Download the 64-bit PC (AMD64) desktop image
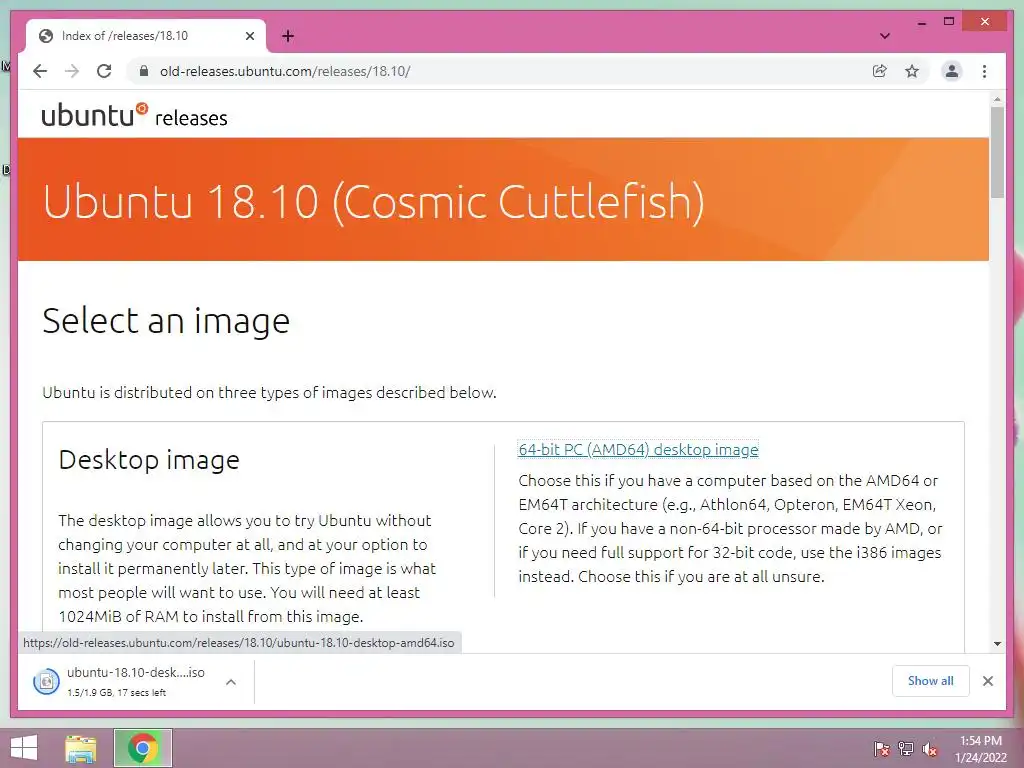This screenshot has width=1024, height=768. click(638, 449)
